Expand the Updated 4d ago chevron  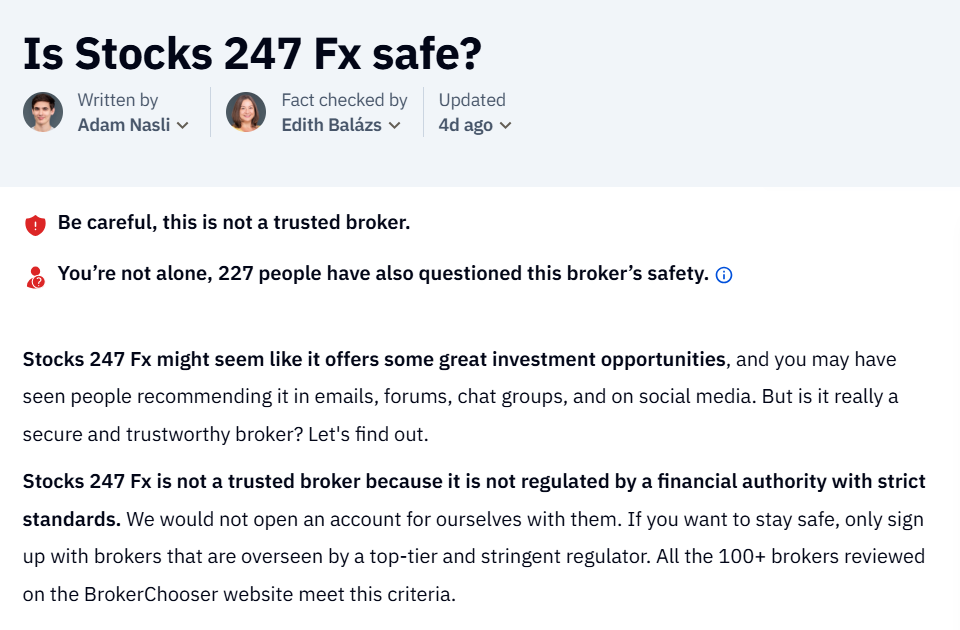pos(505,126)
